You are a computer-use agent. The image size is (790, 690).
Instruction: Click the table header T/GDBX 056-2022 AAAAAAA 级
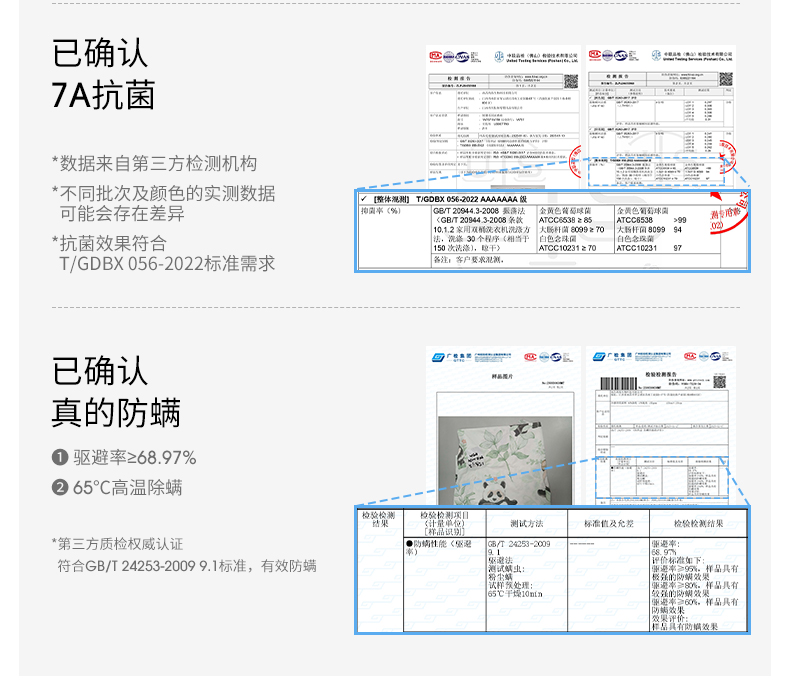pyautogui.click(x=471, y=199)
